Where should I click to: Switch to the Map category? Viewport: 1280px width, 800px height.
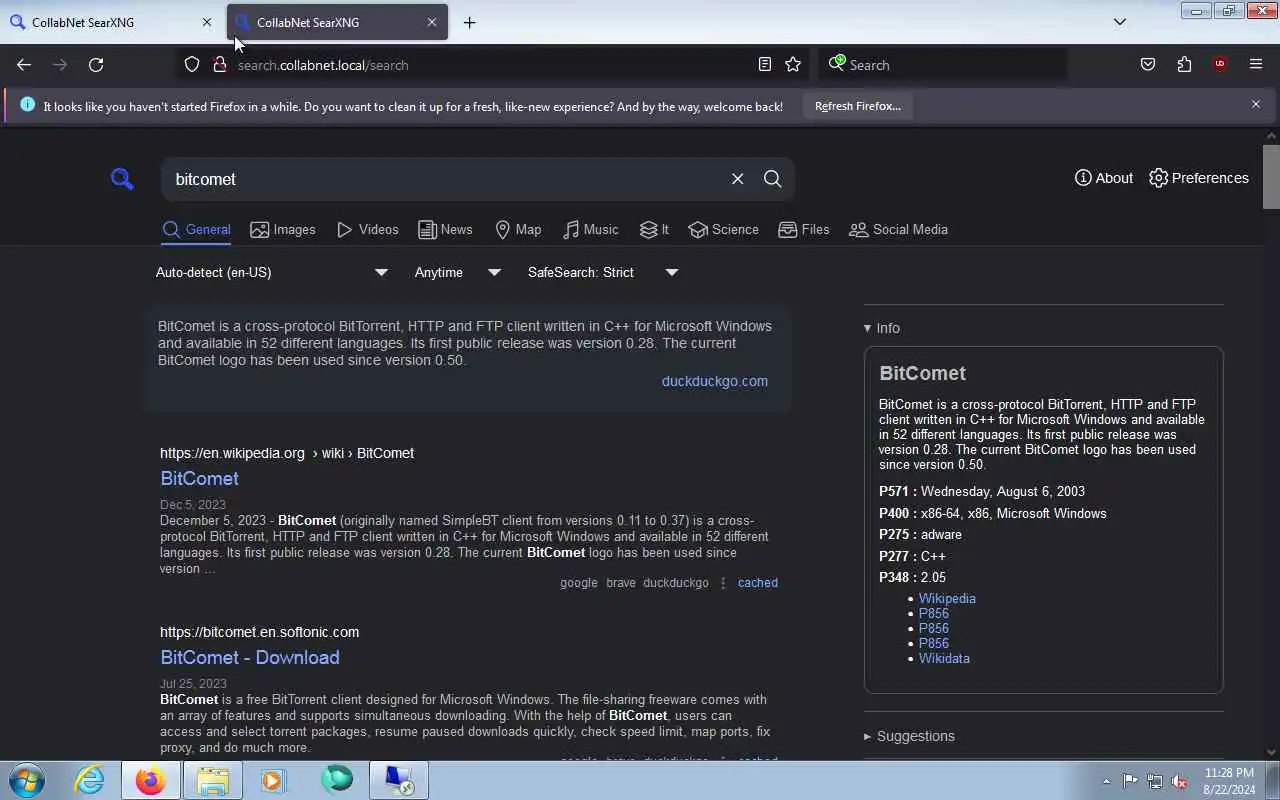tap(518, 229)
